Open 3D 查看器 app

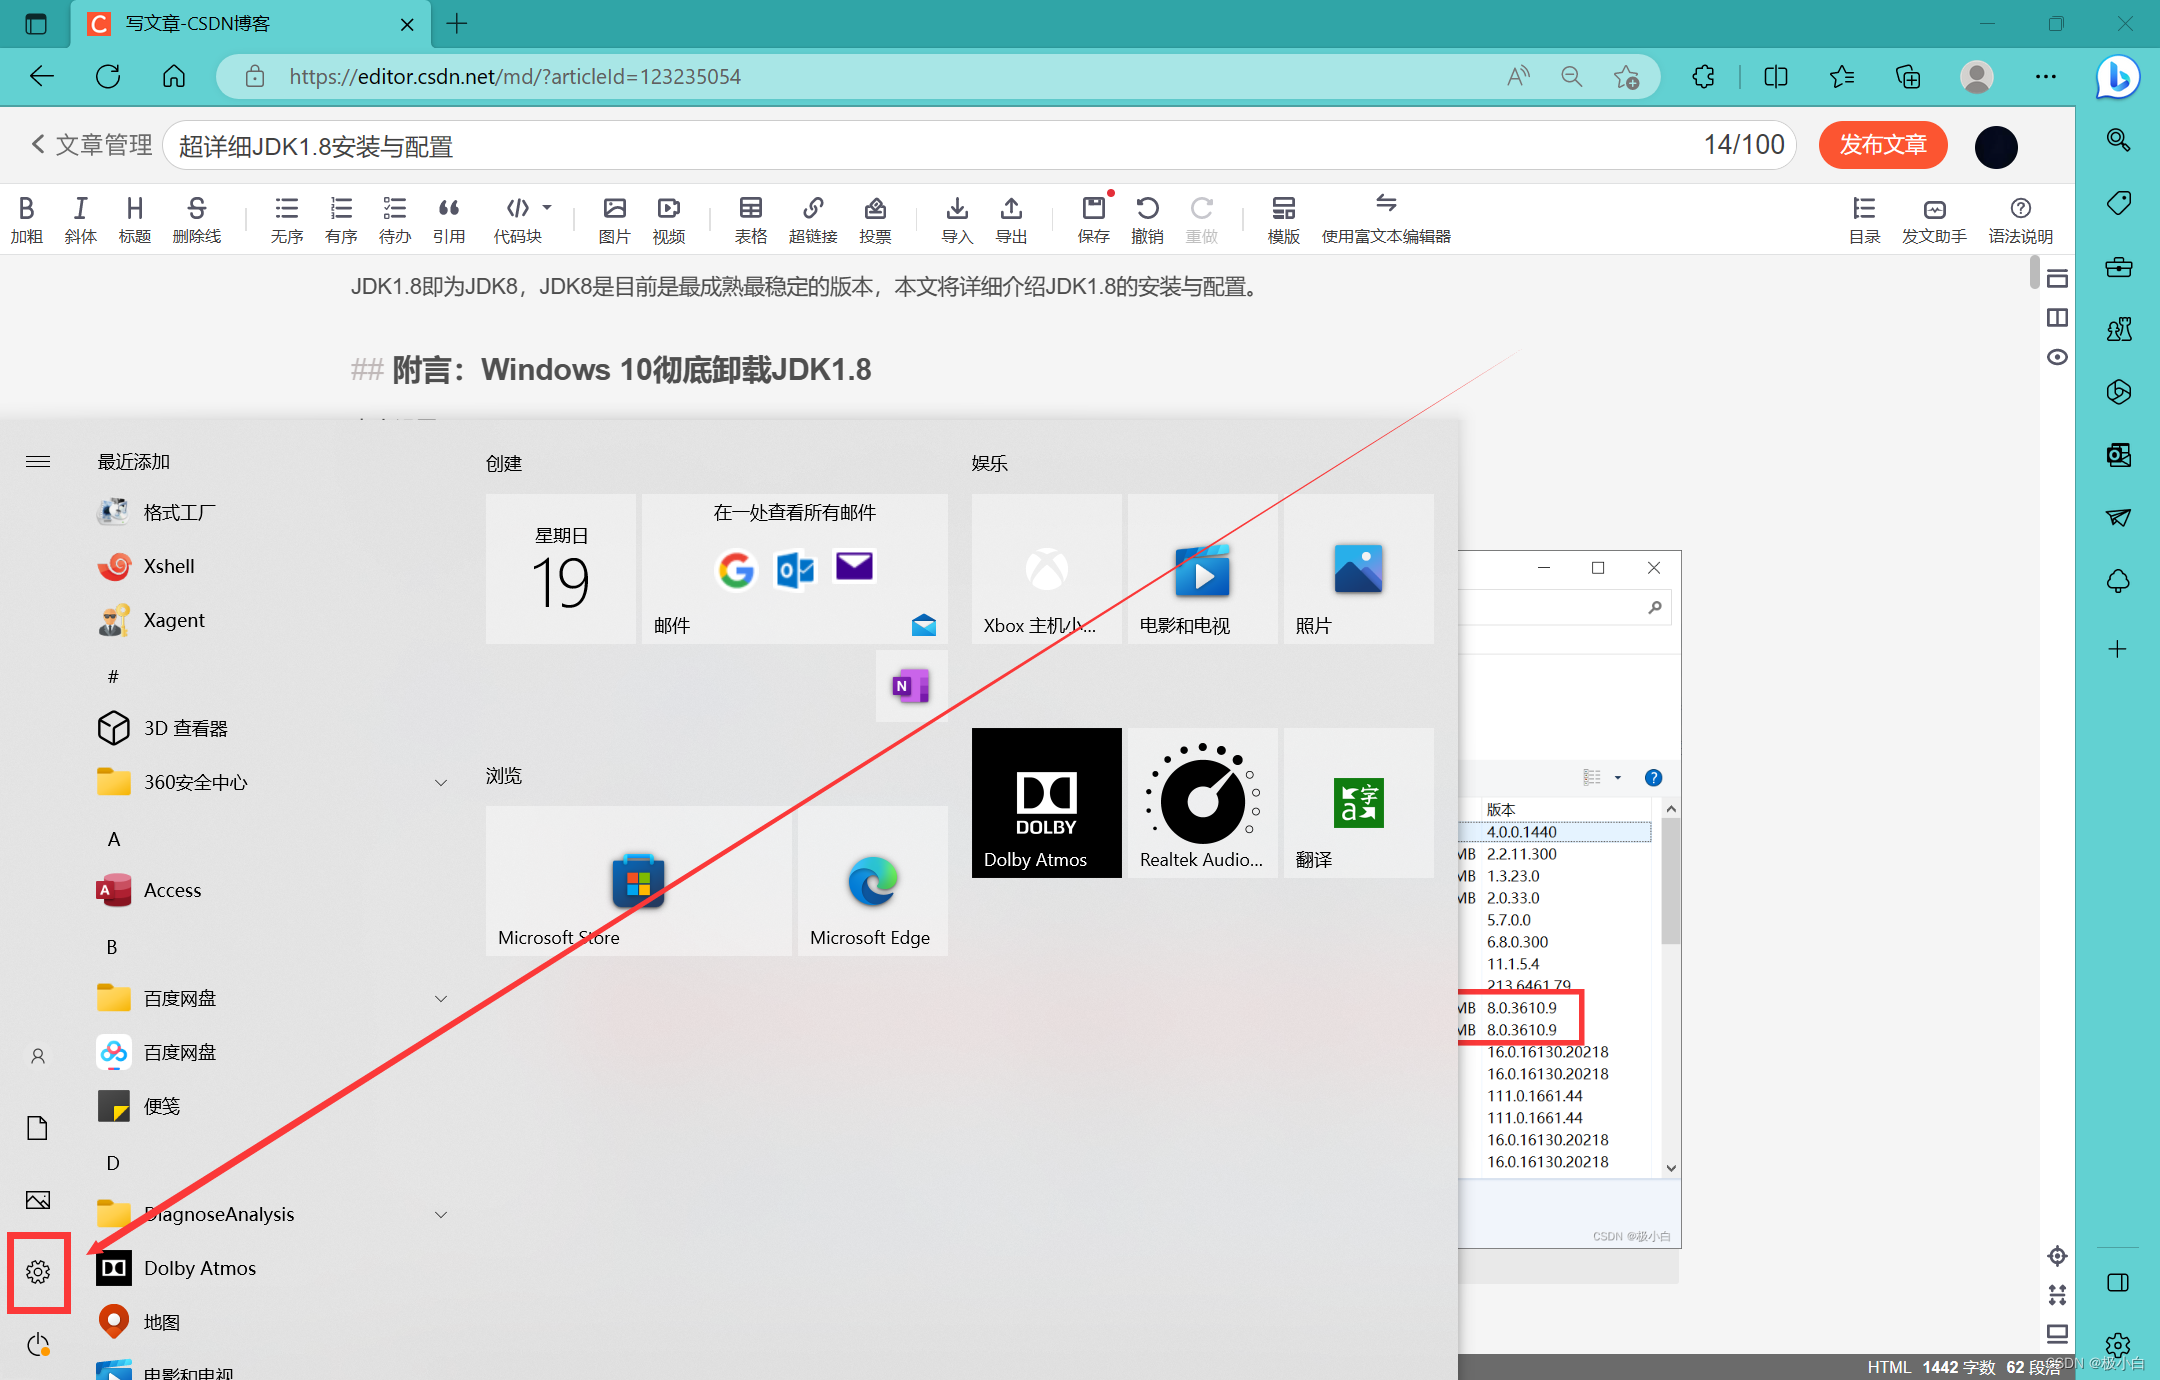point(270,728)
